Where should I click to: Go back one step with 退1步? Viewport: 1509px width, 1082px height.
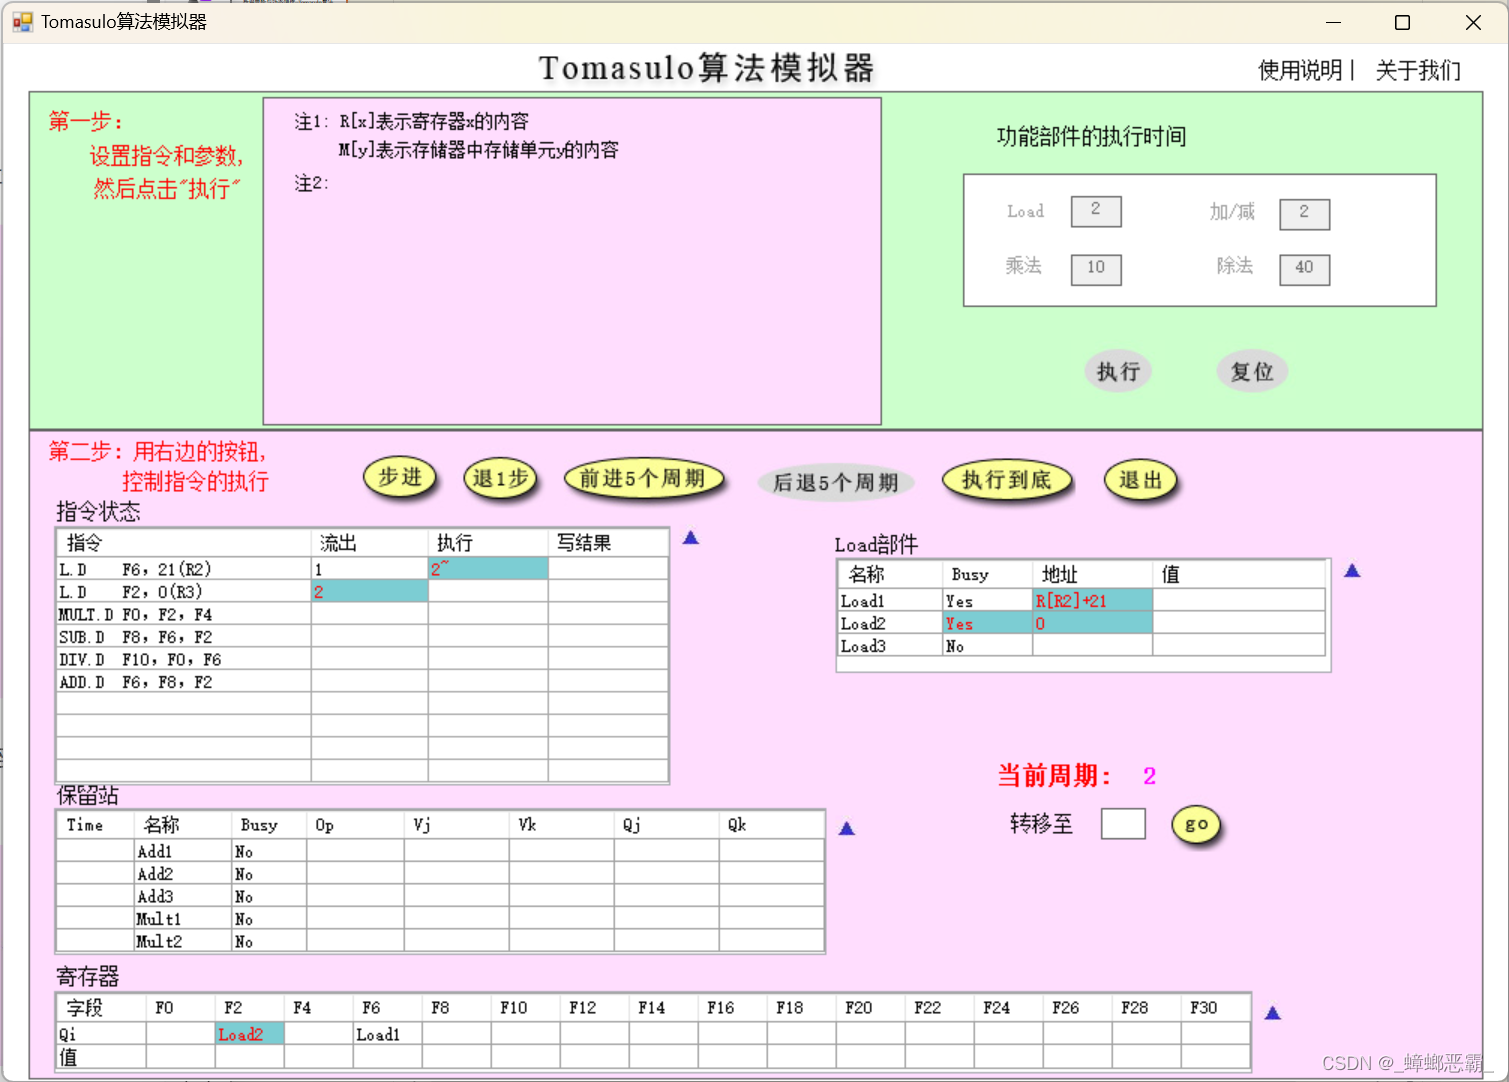tap(500, 479)
